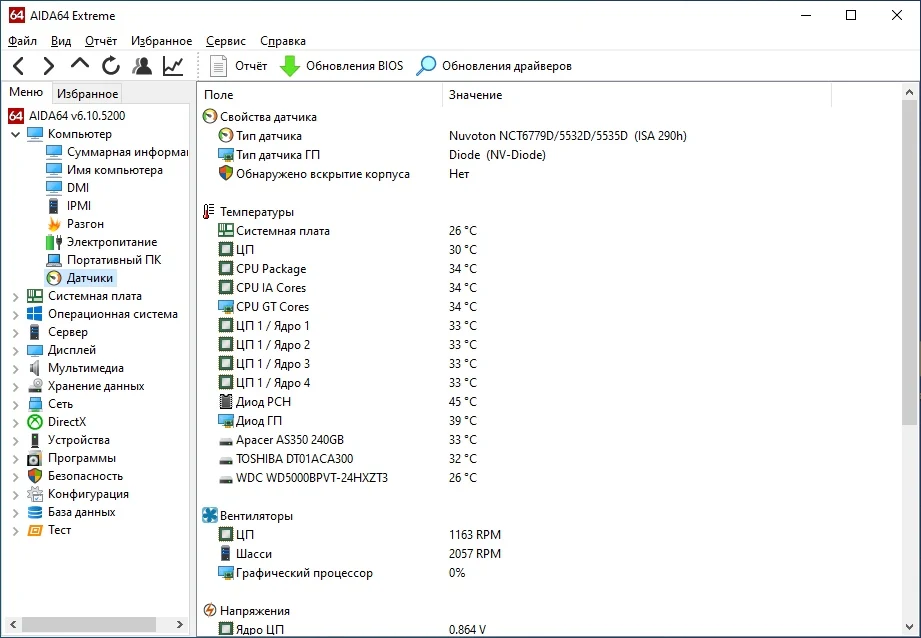Click the Портативный ПК laptop icon
Viewport: 921px width, 638px height.
click(x=54, y=260)
